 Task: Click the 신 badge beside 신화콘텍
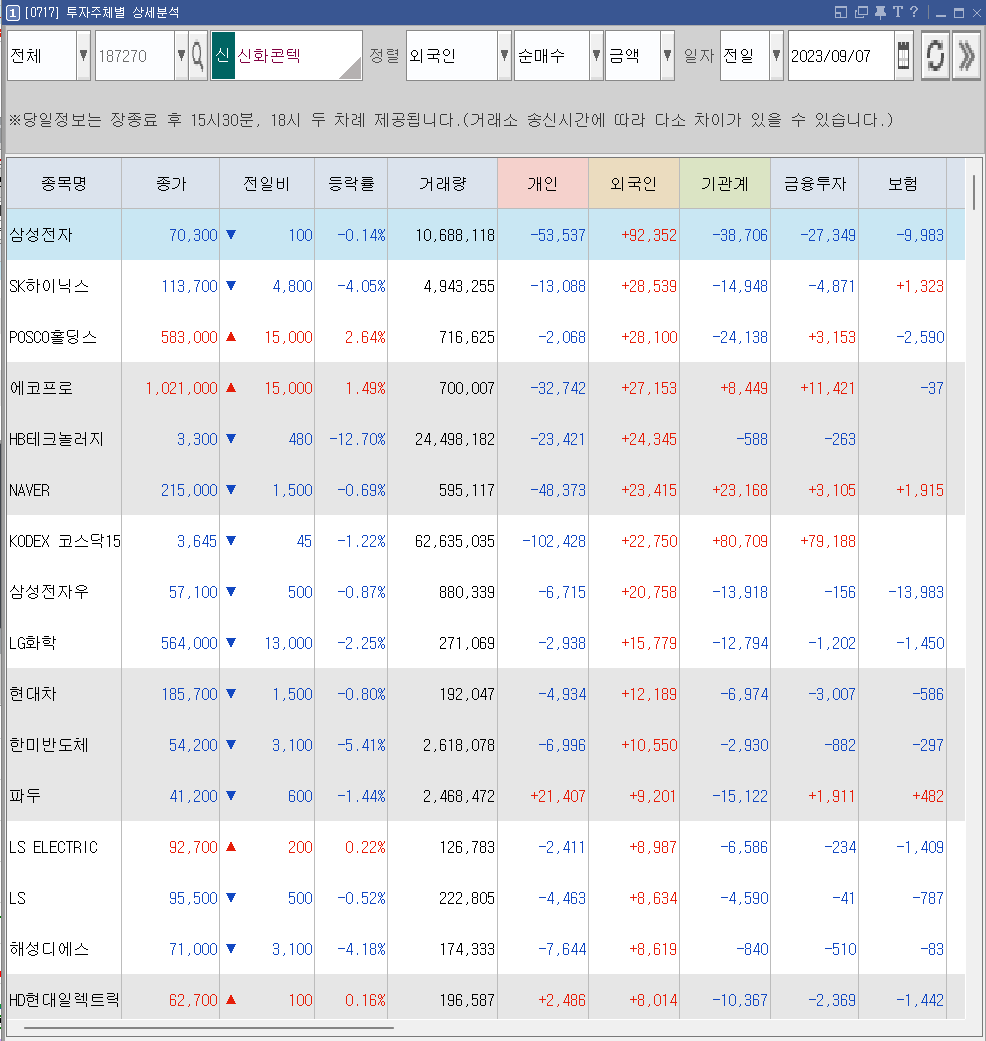tap(223, 55)
